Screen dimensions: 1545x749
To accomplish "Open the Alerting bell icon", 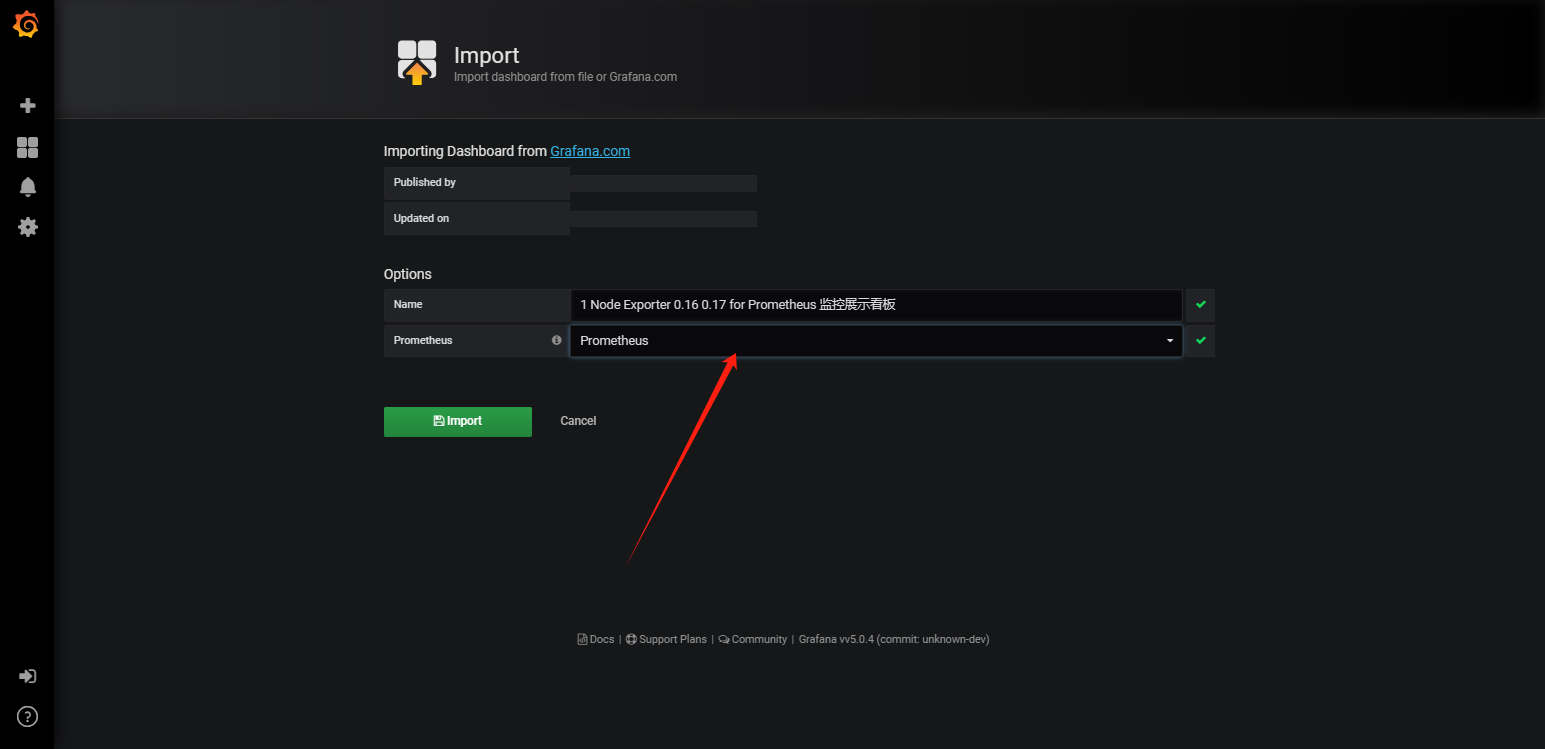I will tap(28, 187).
